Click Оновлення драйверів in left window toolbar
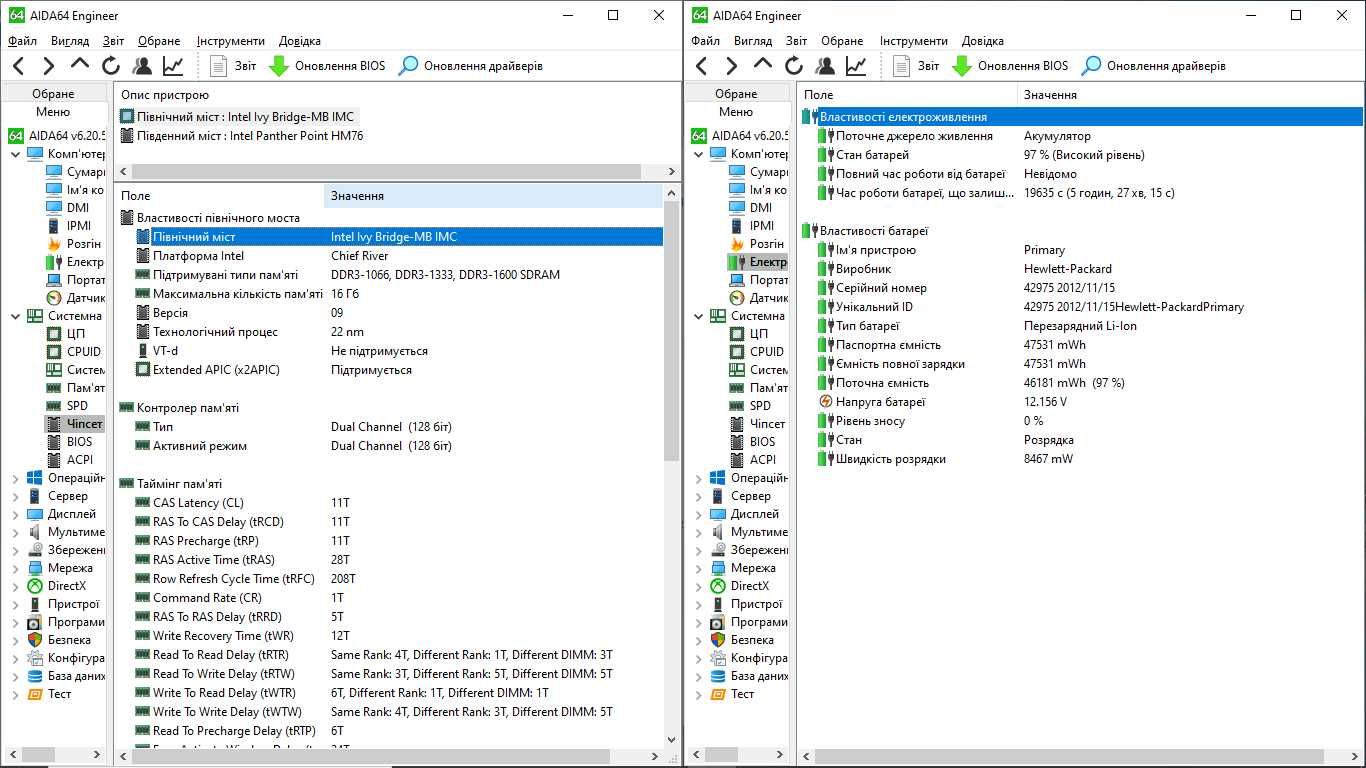 (x=470, y=66)
